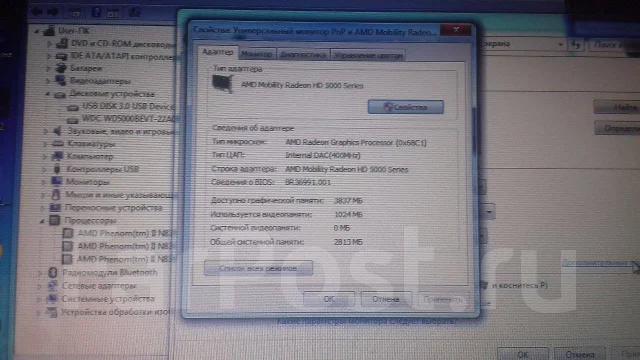Click the Радиомодули Bluetooth icon

pos(53,272)
